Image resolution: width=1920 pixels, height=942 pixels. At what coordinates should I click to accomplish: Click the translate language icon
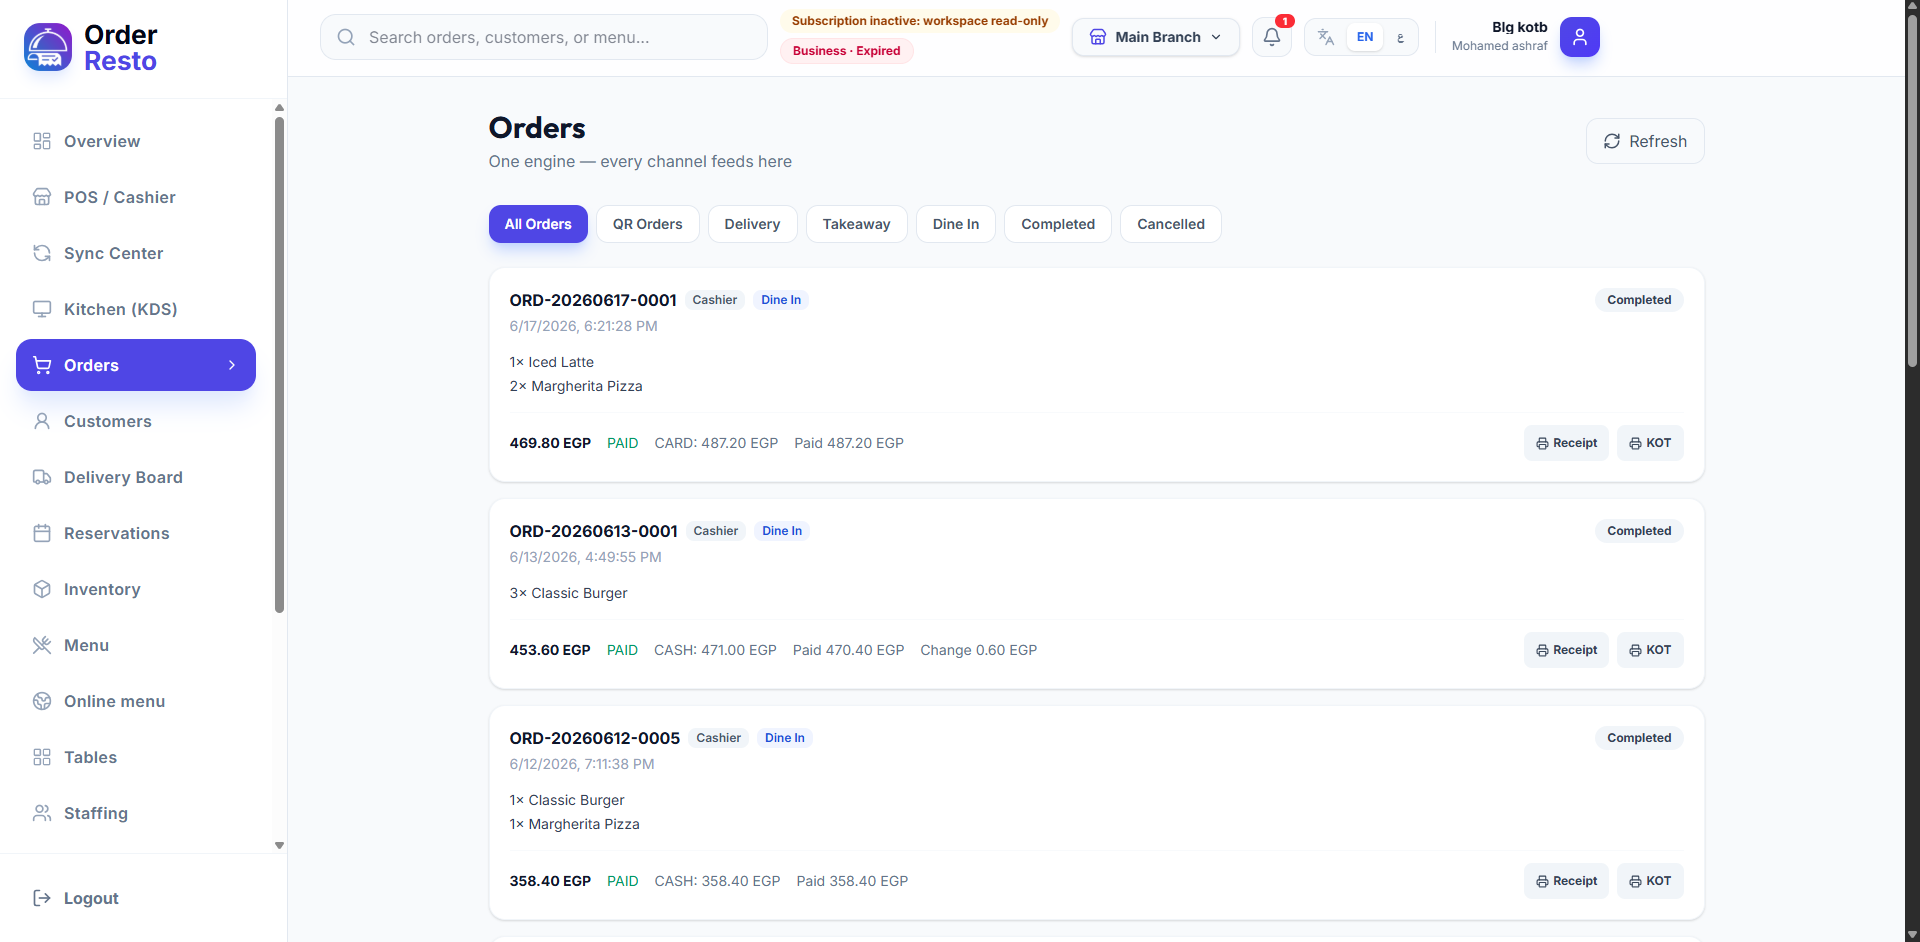(x=1326, y=37)
